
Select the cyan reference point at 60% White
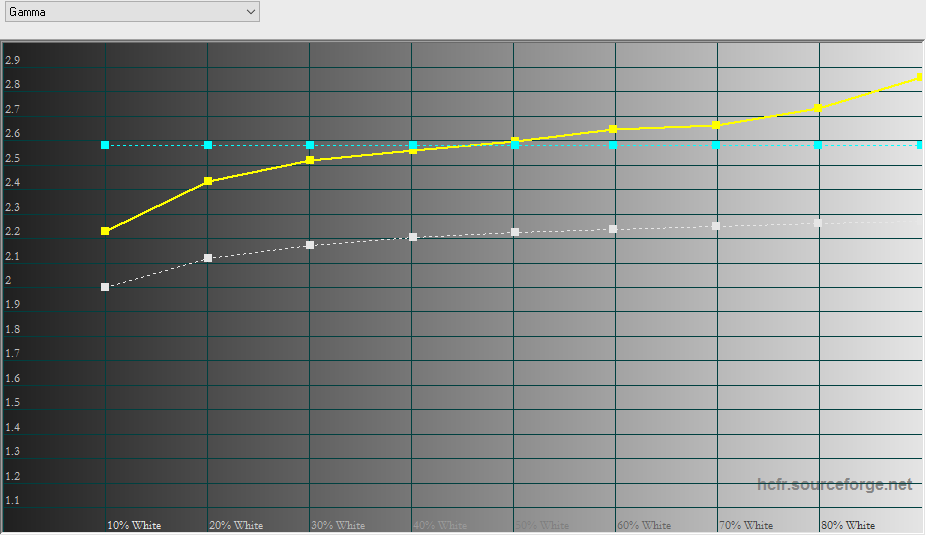click(613, 145)
